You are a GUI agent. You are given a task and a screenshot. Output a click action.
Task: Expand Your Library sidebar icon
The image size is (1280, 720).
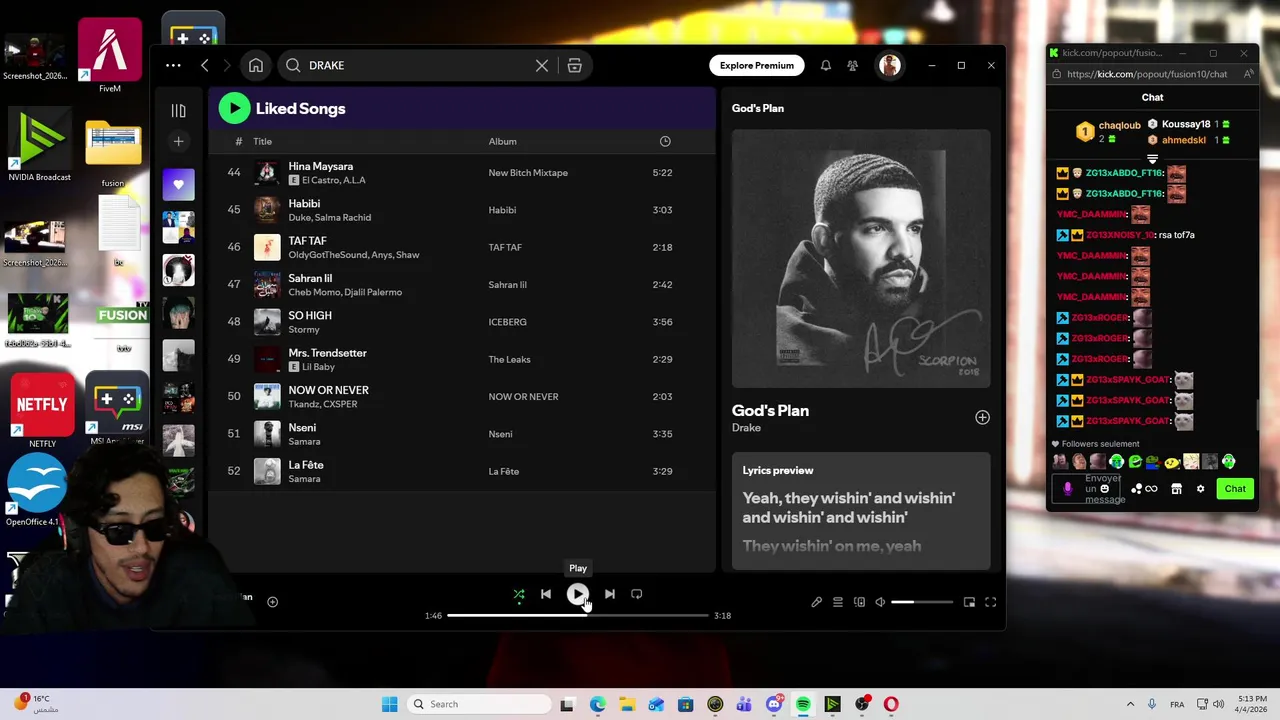[178, 111]
